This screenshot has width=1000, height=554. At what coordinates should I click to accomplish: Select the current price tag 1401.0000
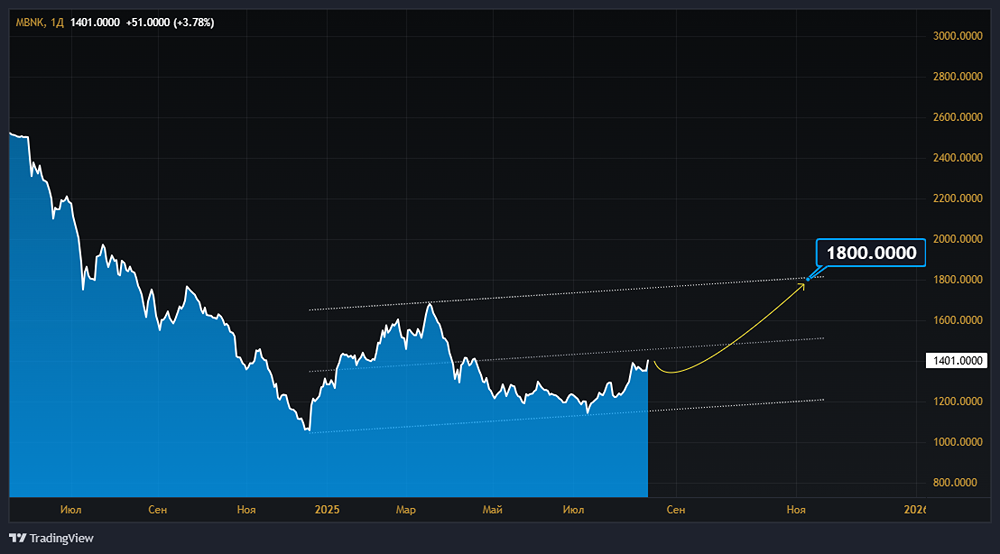coord(957,361)
